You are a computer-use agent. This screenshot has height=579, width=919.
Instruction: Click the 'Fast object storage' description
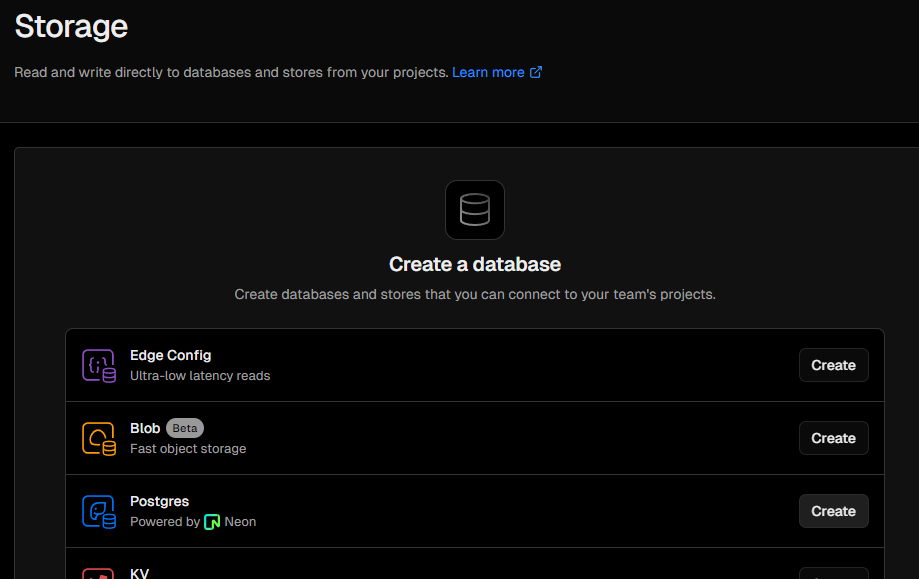pos(188,449)
